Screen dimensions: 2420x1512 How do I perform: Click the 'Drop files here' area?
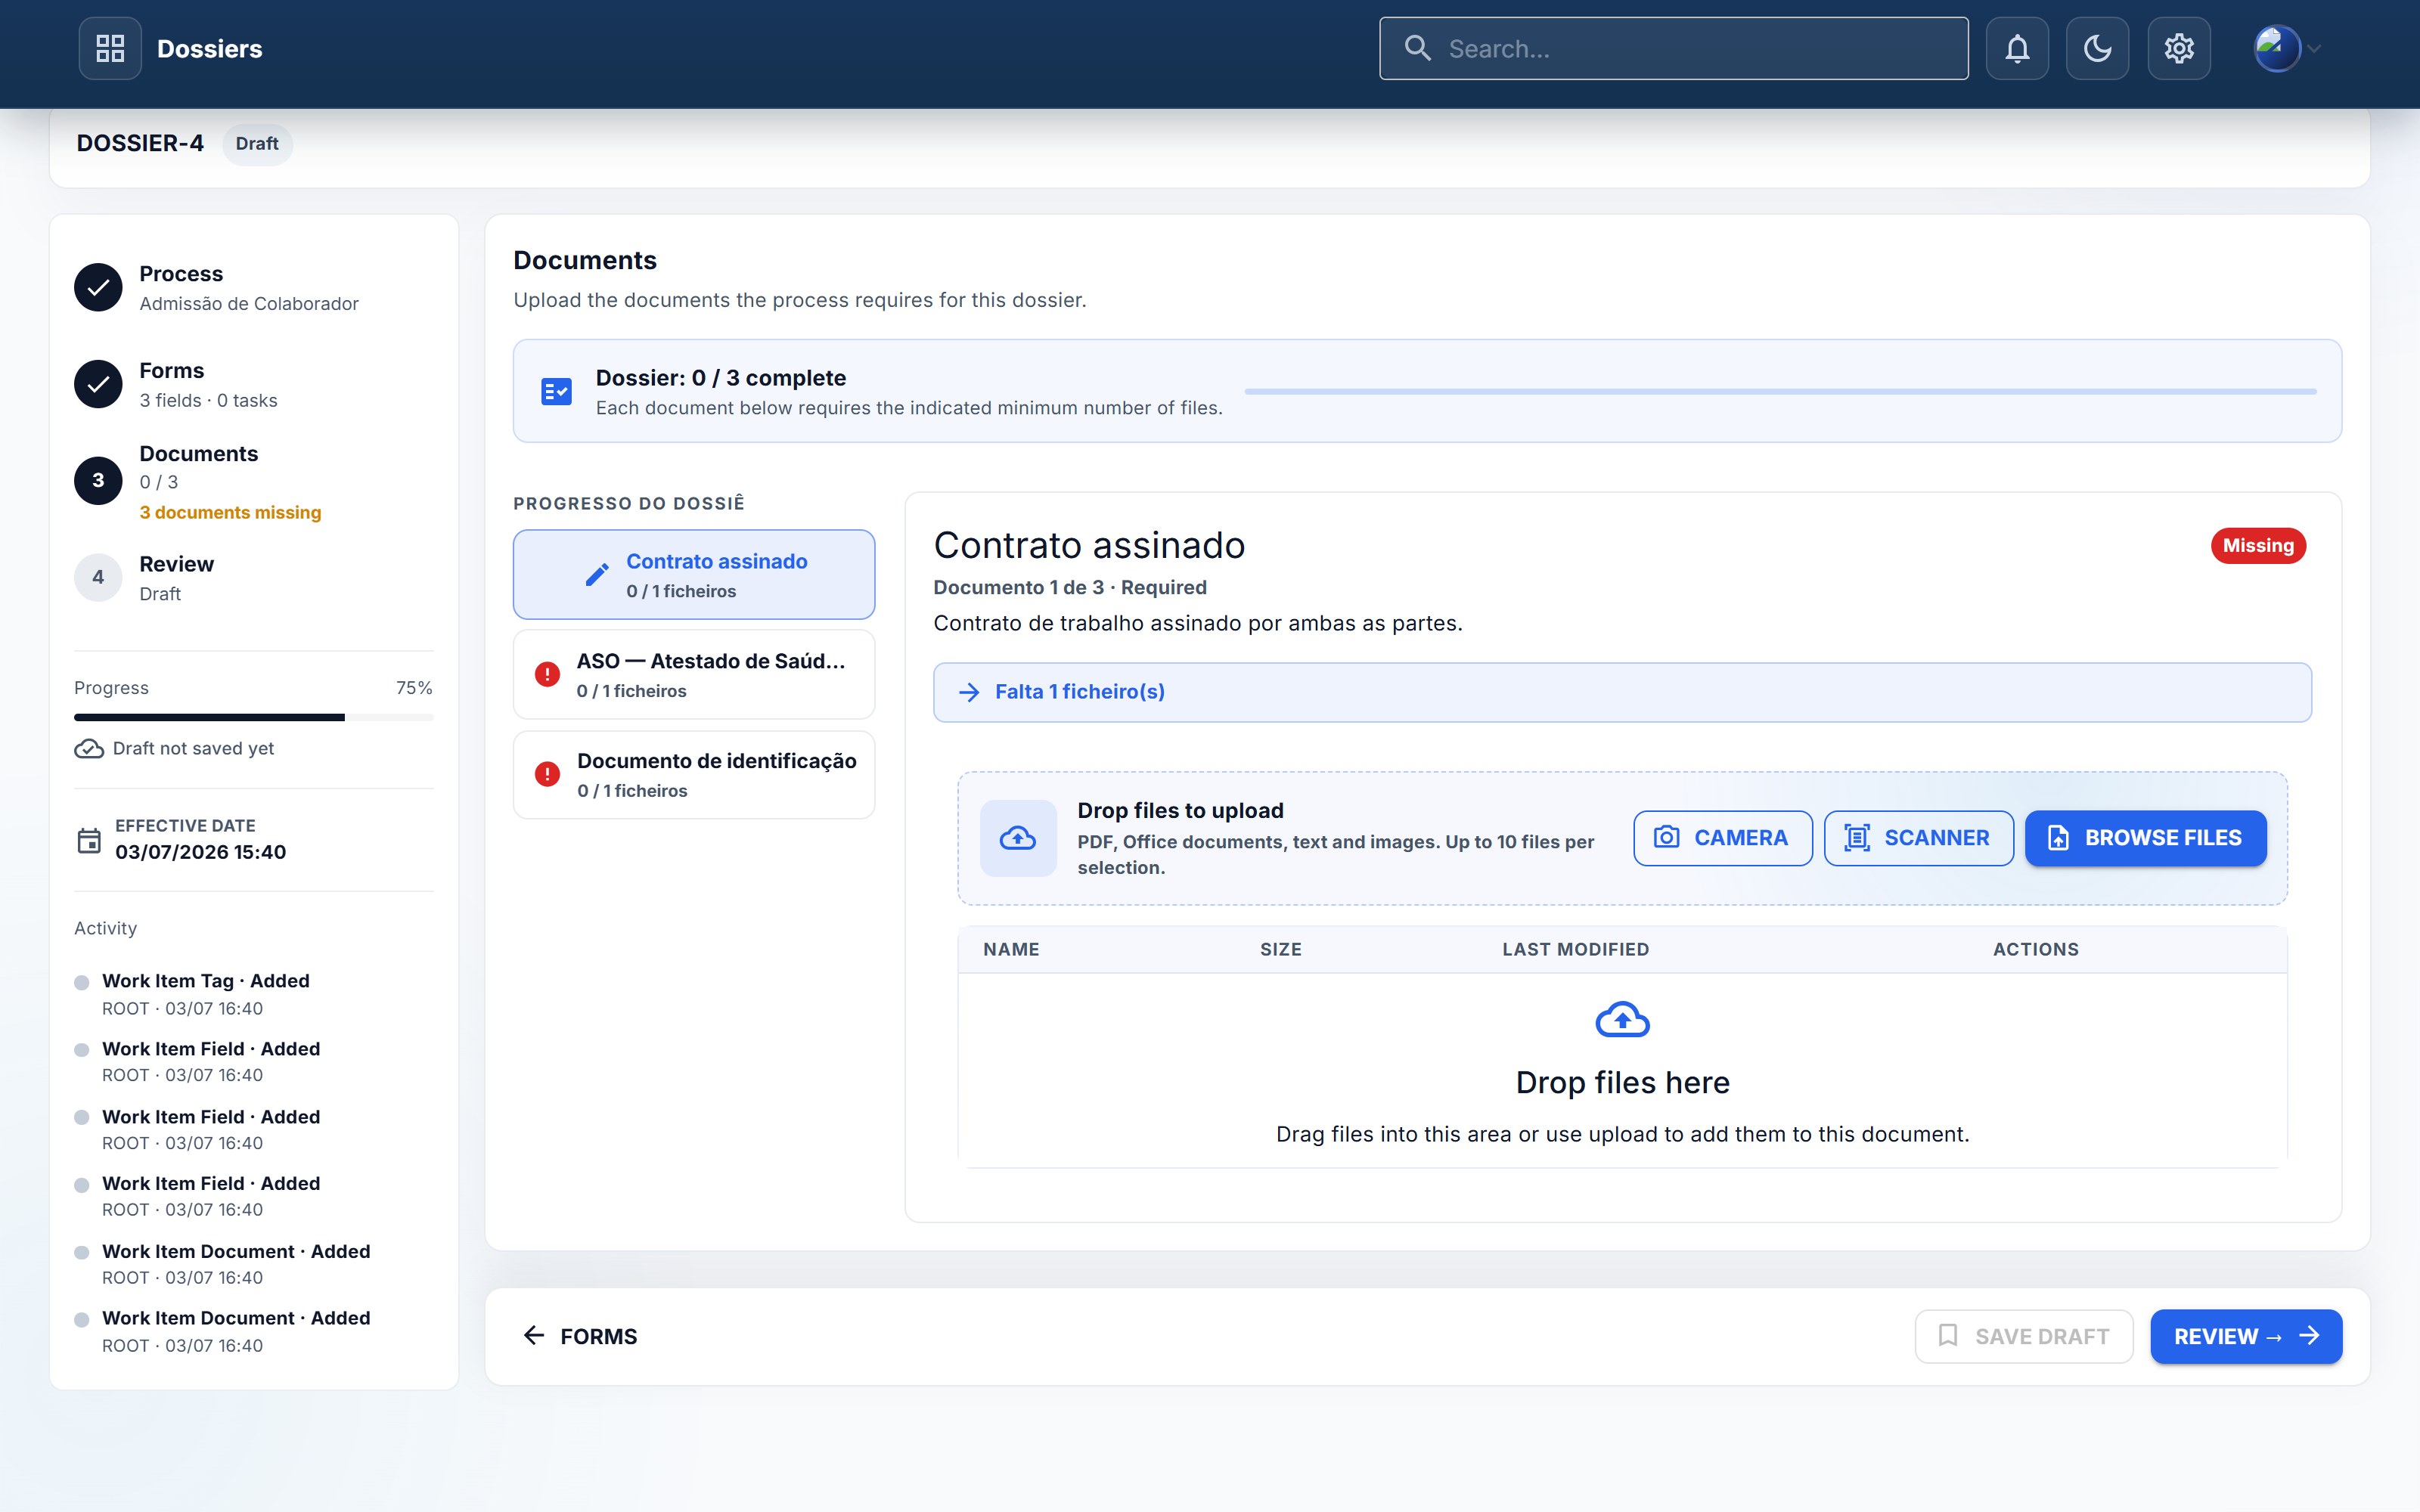1622,1070
